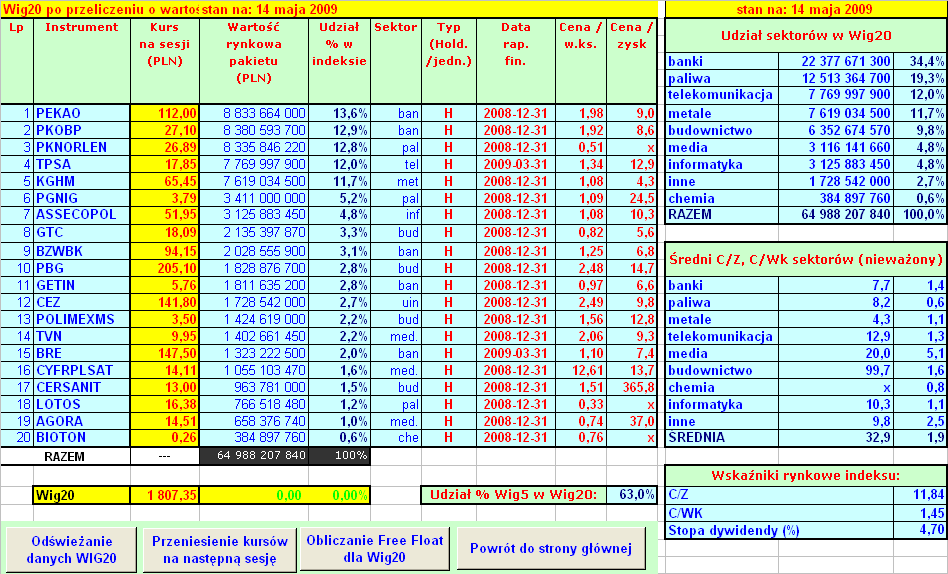Select the KGHM instrument name cell
Screen dimensions: 948x574
[81, 181]
